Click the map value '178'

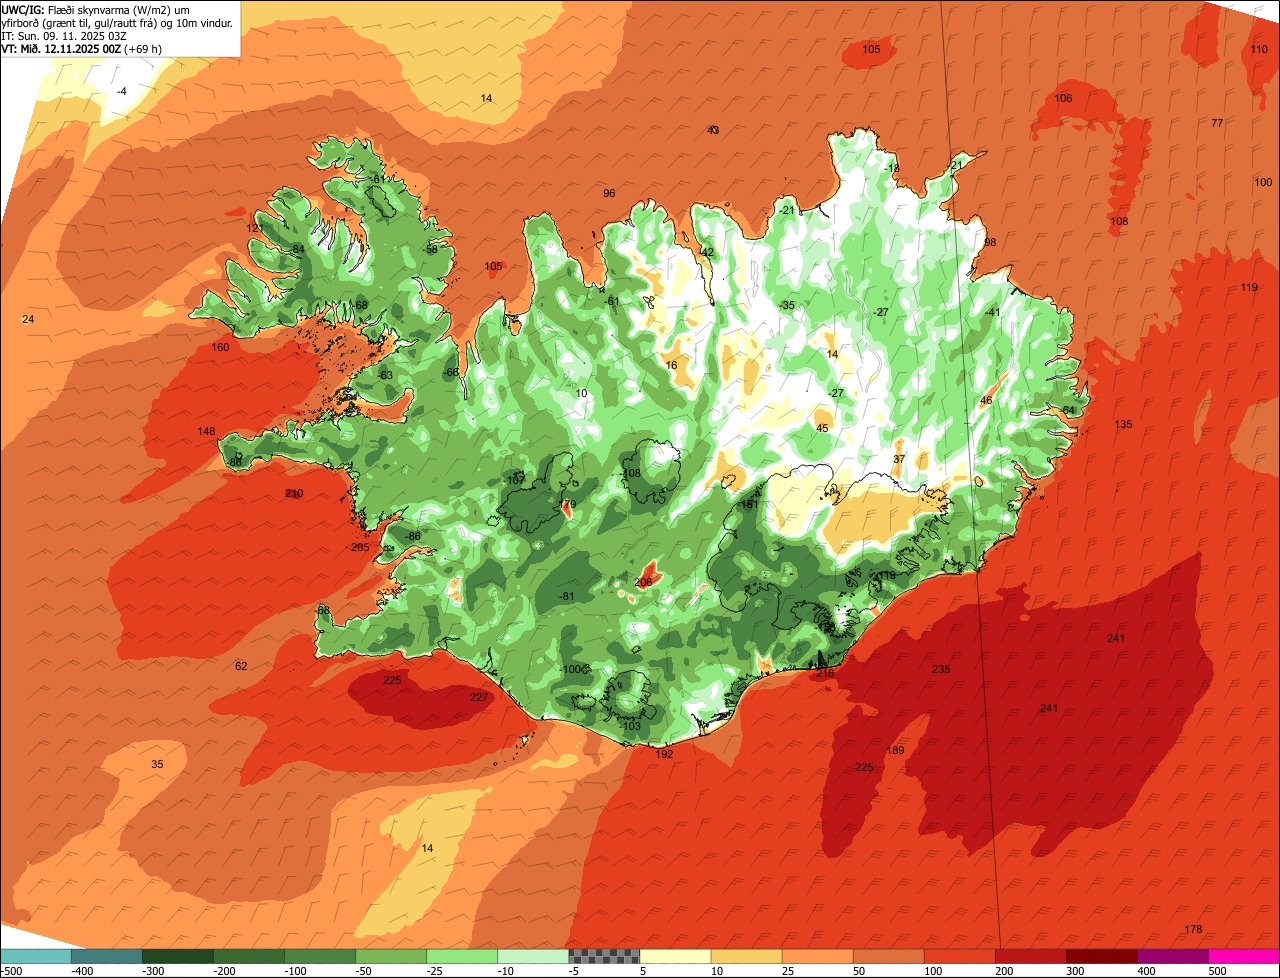point(1192,930)
